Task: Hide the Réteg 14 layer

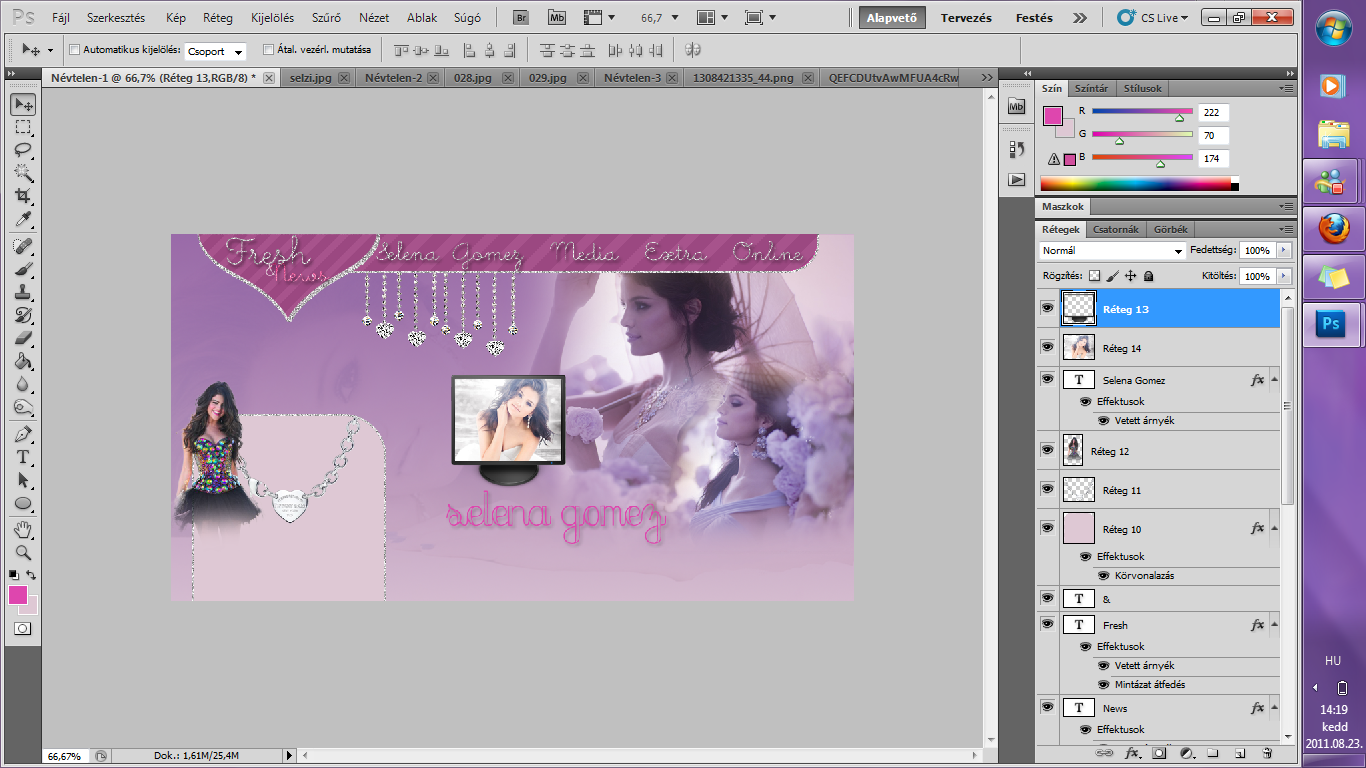Action: pos(1047,347)
